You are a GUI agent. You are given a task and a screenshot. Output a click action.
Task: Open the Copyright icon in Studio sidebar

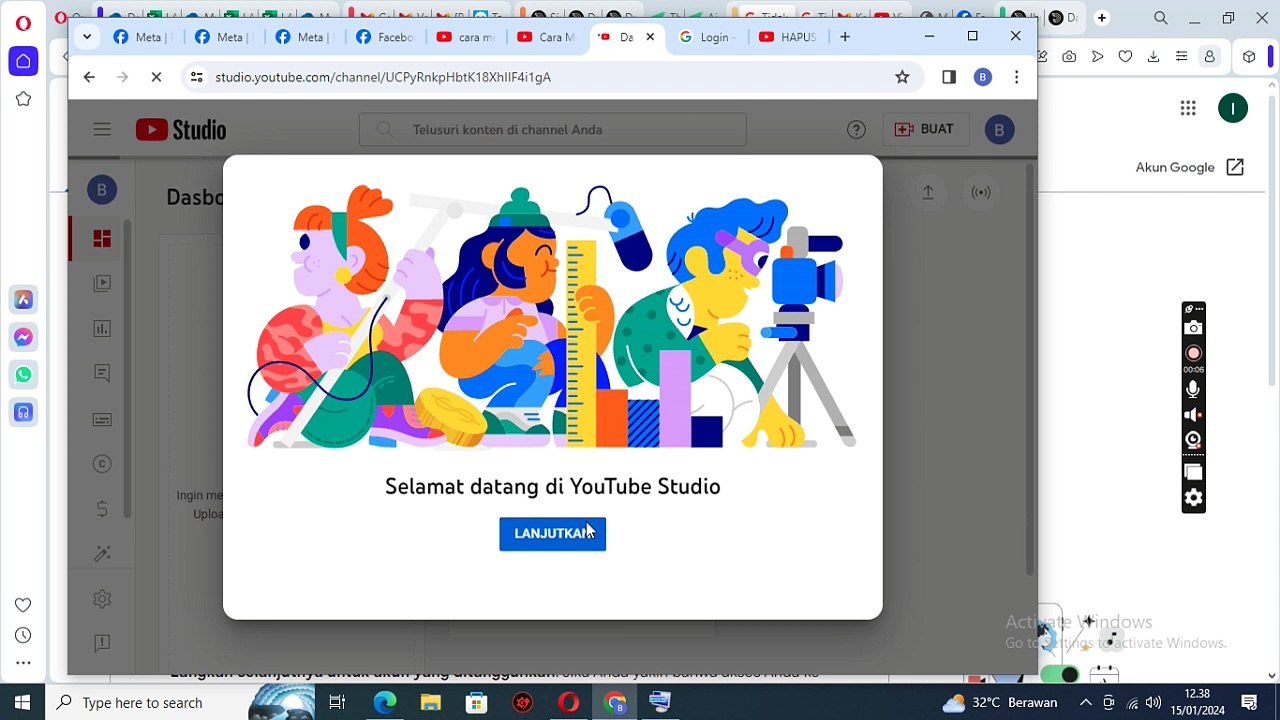102,464
